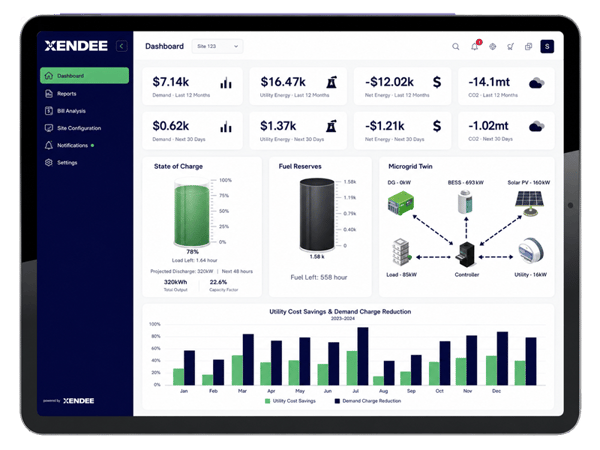Click the Reports chart icon
This screenshot has height=450, width=600.
click(49, 93)
